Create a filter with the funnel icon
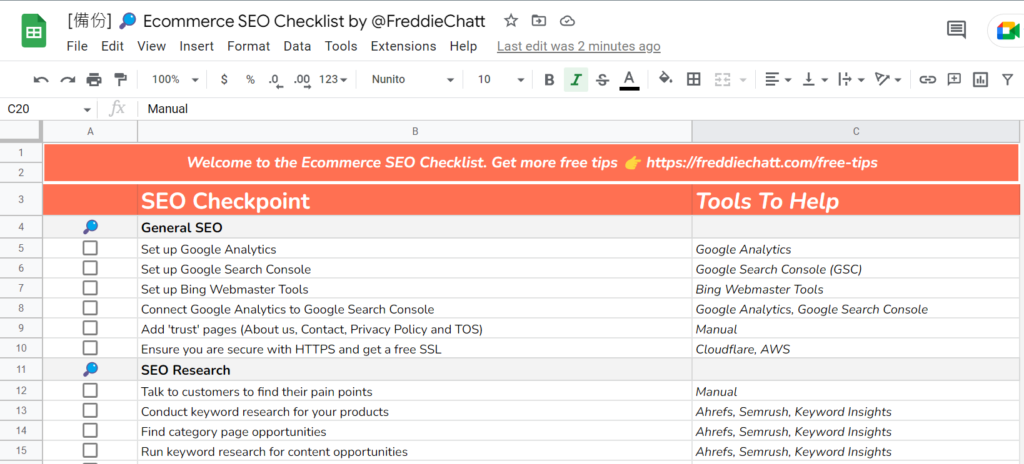Viewport: 1024px width, 464px height. coord(1008,80)
